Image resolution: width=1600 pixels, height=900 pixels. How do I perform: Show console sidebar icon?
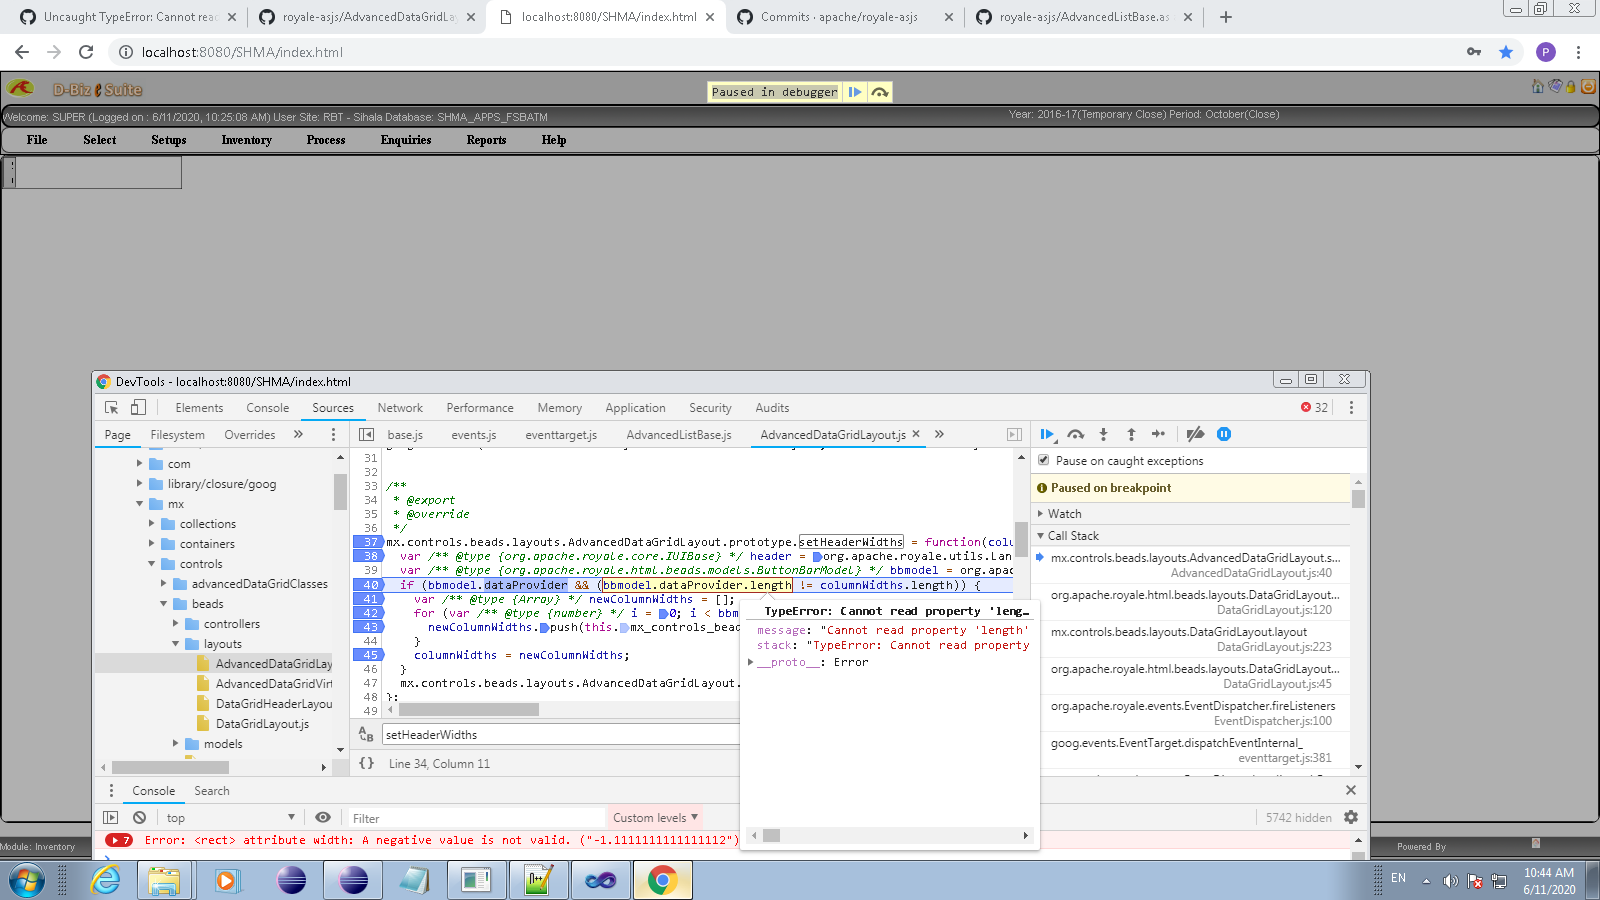111,818
